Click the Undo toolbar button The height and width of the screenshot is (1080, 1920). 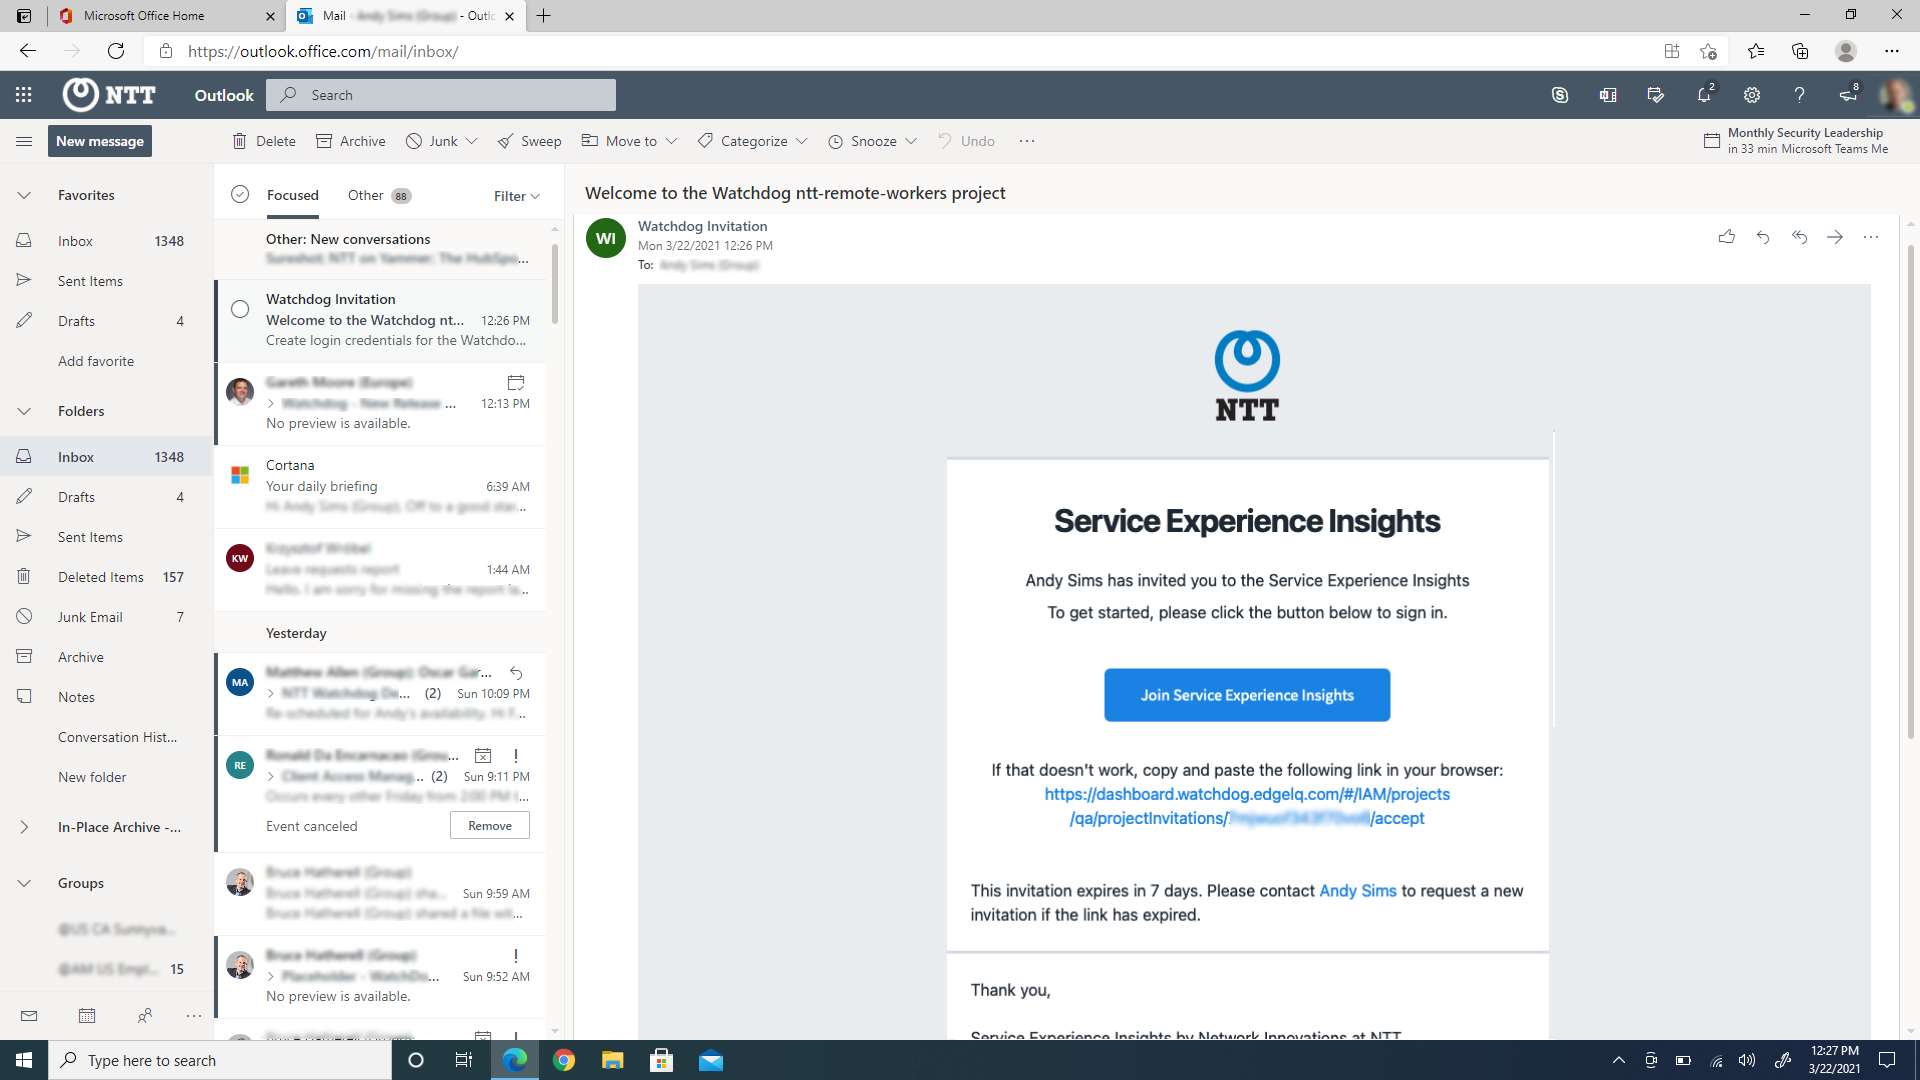tap(966, 141)
